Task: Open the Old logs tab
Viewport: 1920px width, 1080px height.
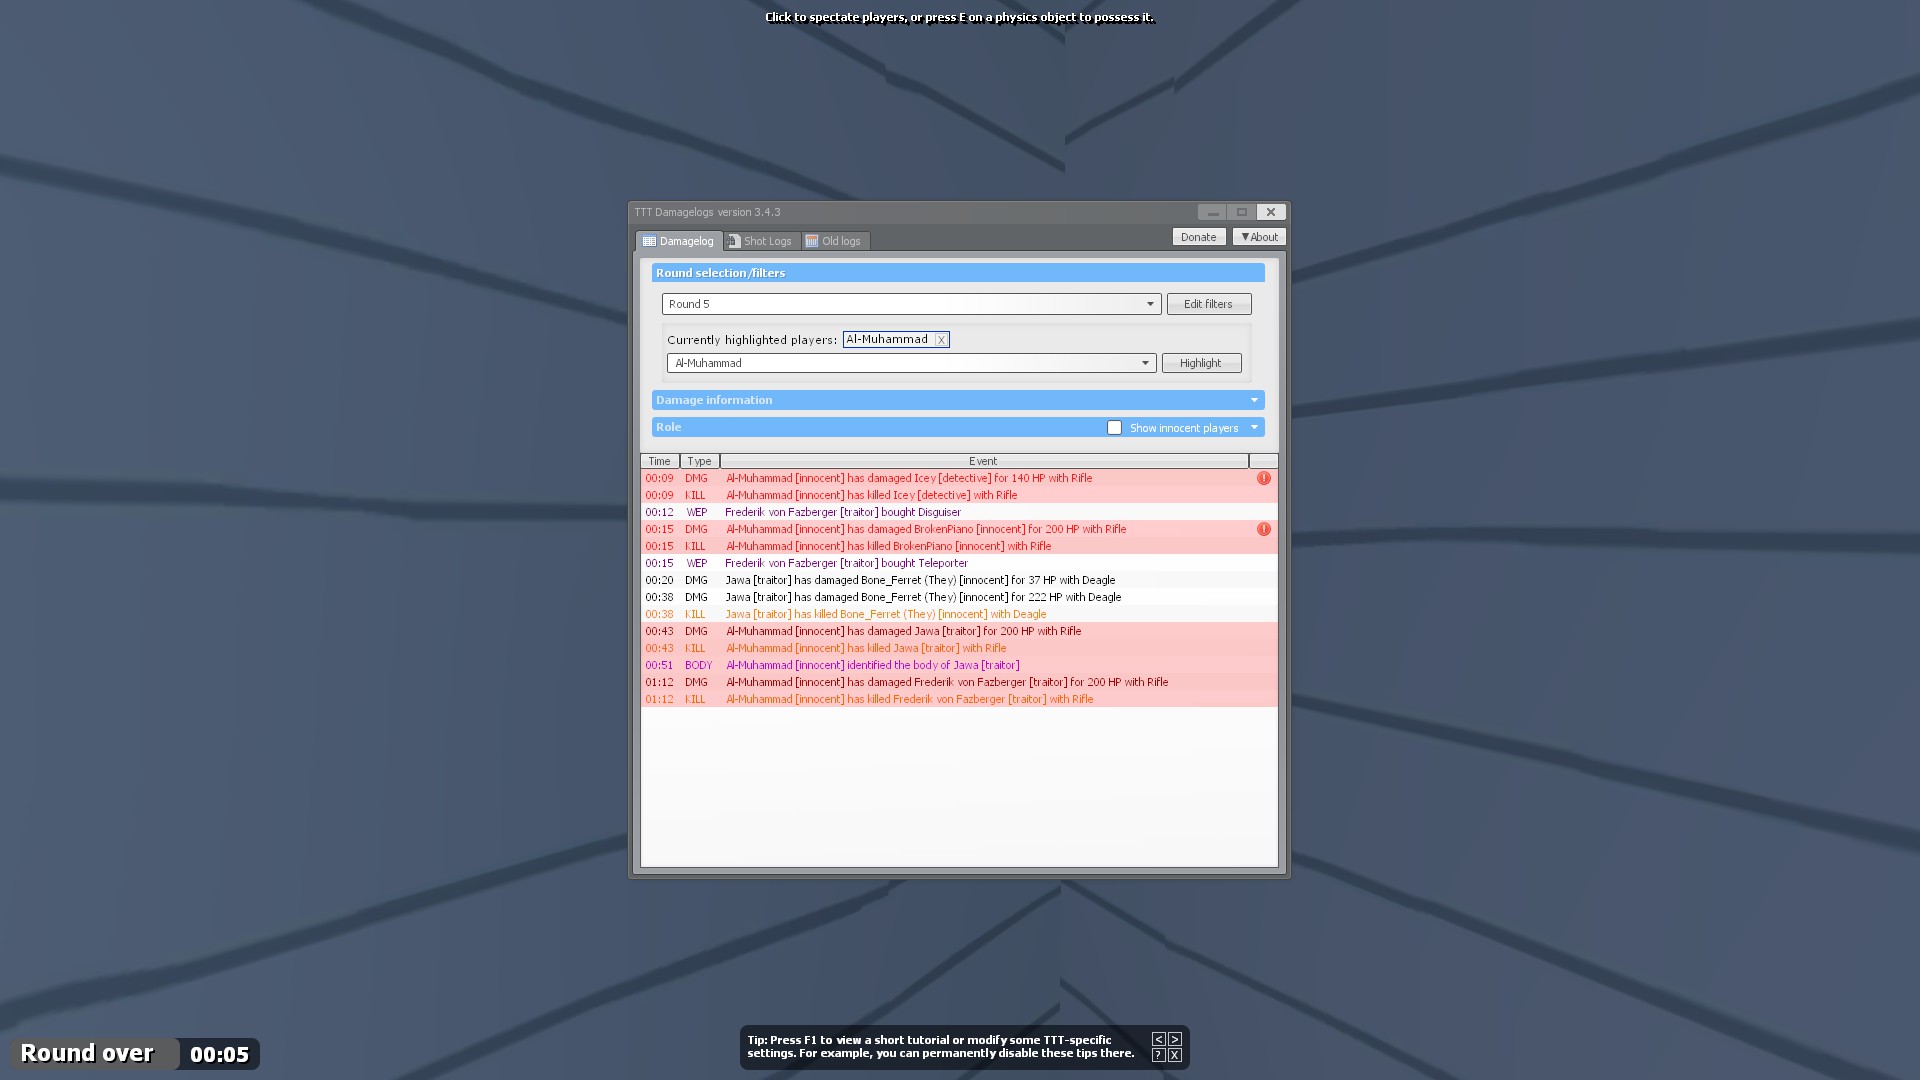Action: [835, 241]
